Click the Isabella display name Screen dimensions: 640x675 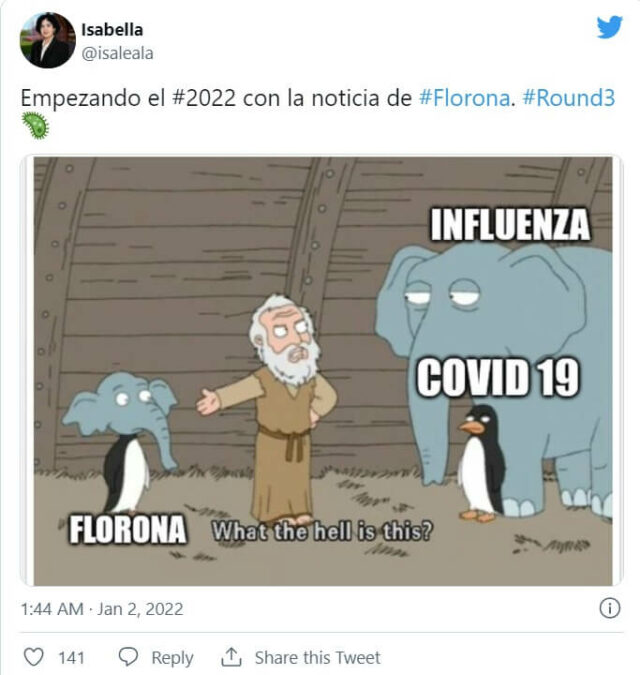coord(112,30)
